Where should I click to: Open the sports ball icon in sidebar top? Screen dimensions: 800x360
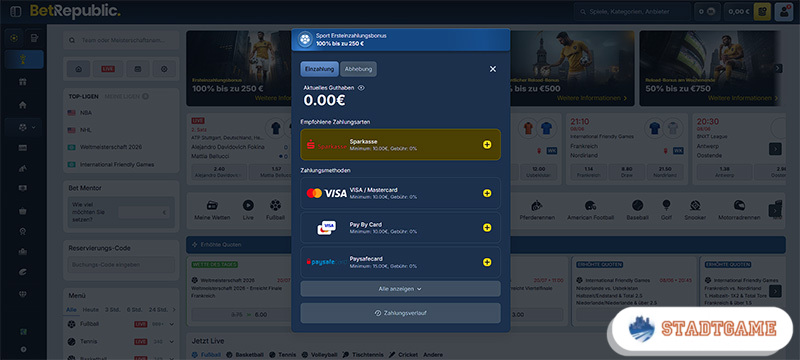14,38
